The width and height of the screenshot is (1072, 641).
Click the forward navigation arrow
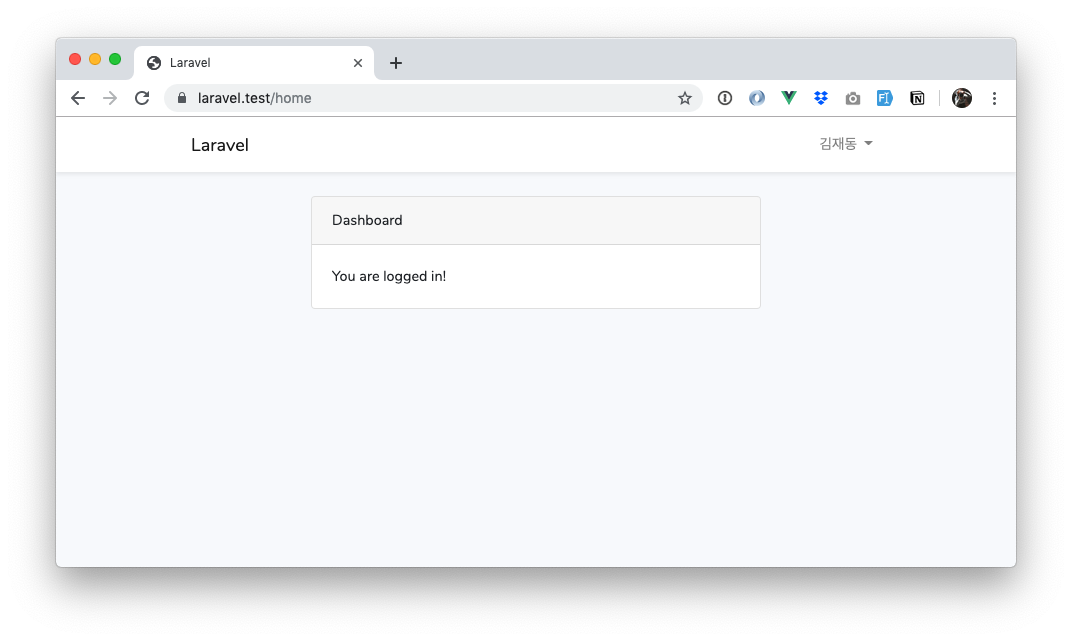coord(110,98)
